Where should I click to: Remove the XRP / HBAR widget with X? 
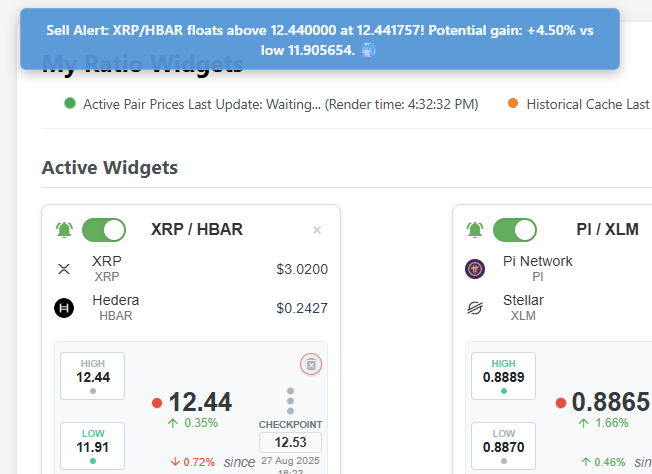(317, 230)
